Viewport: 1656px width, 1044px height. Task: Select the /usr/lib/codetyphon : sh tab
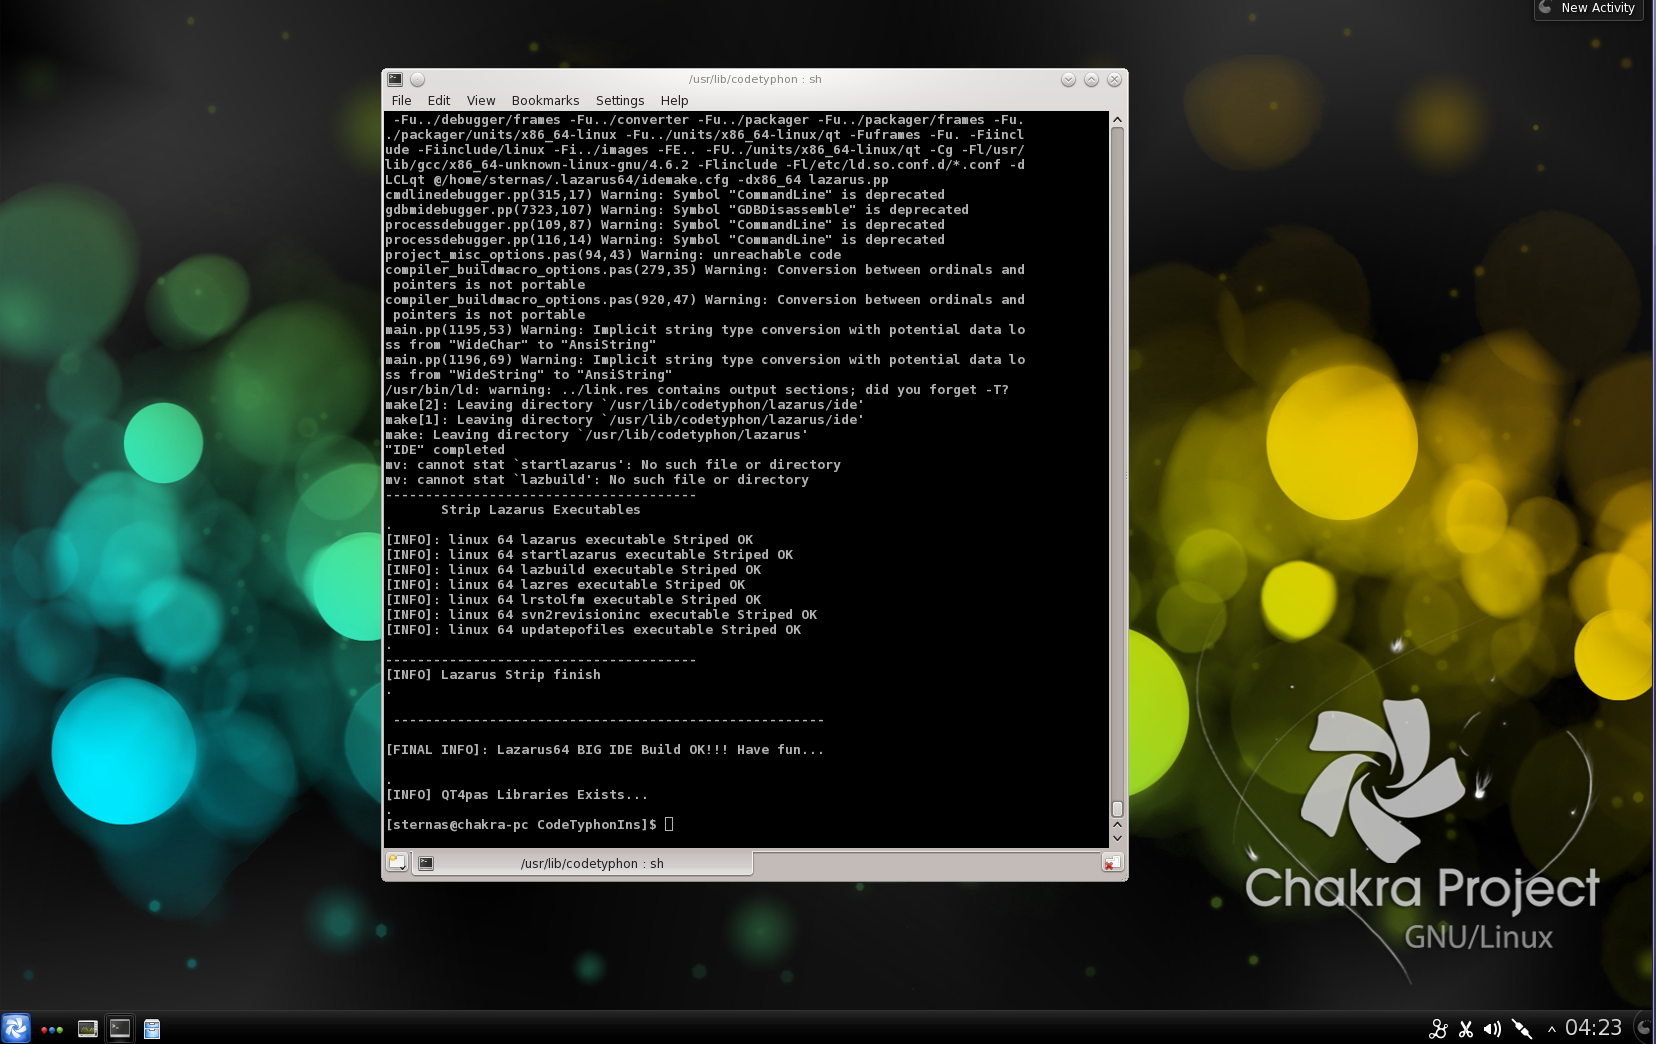[x=583, y=863]
